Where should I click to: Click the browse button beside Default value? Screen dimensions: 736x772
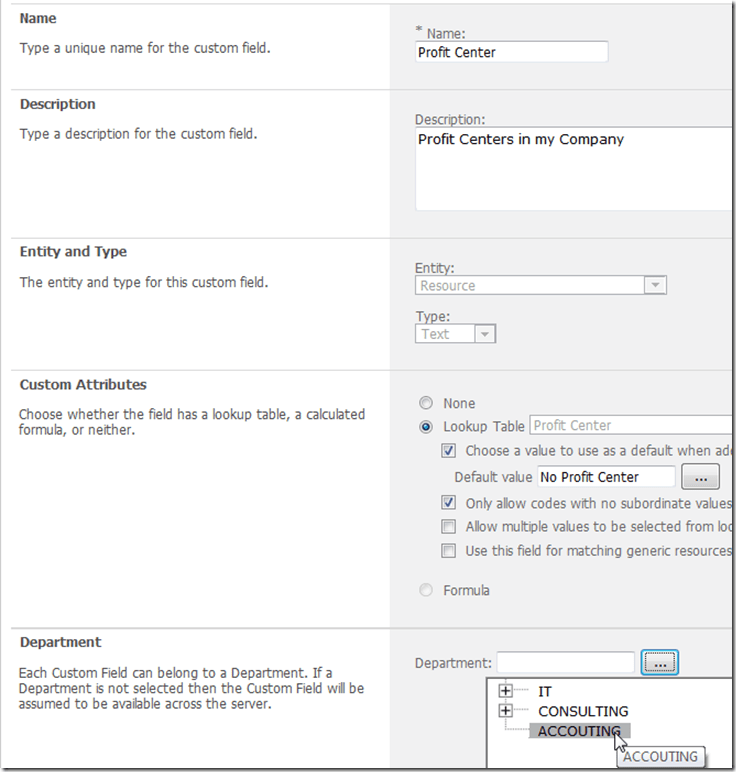pos(701,476)
